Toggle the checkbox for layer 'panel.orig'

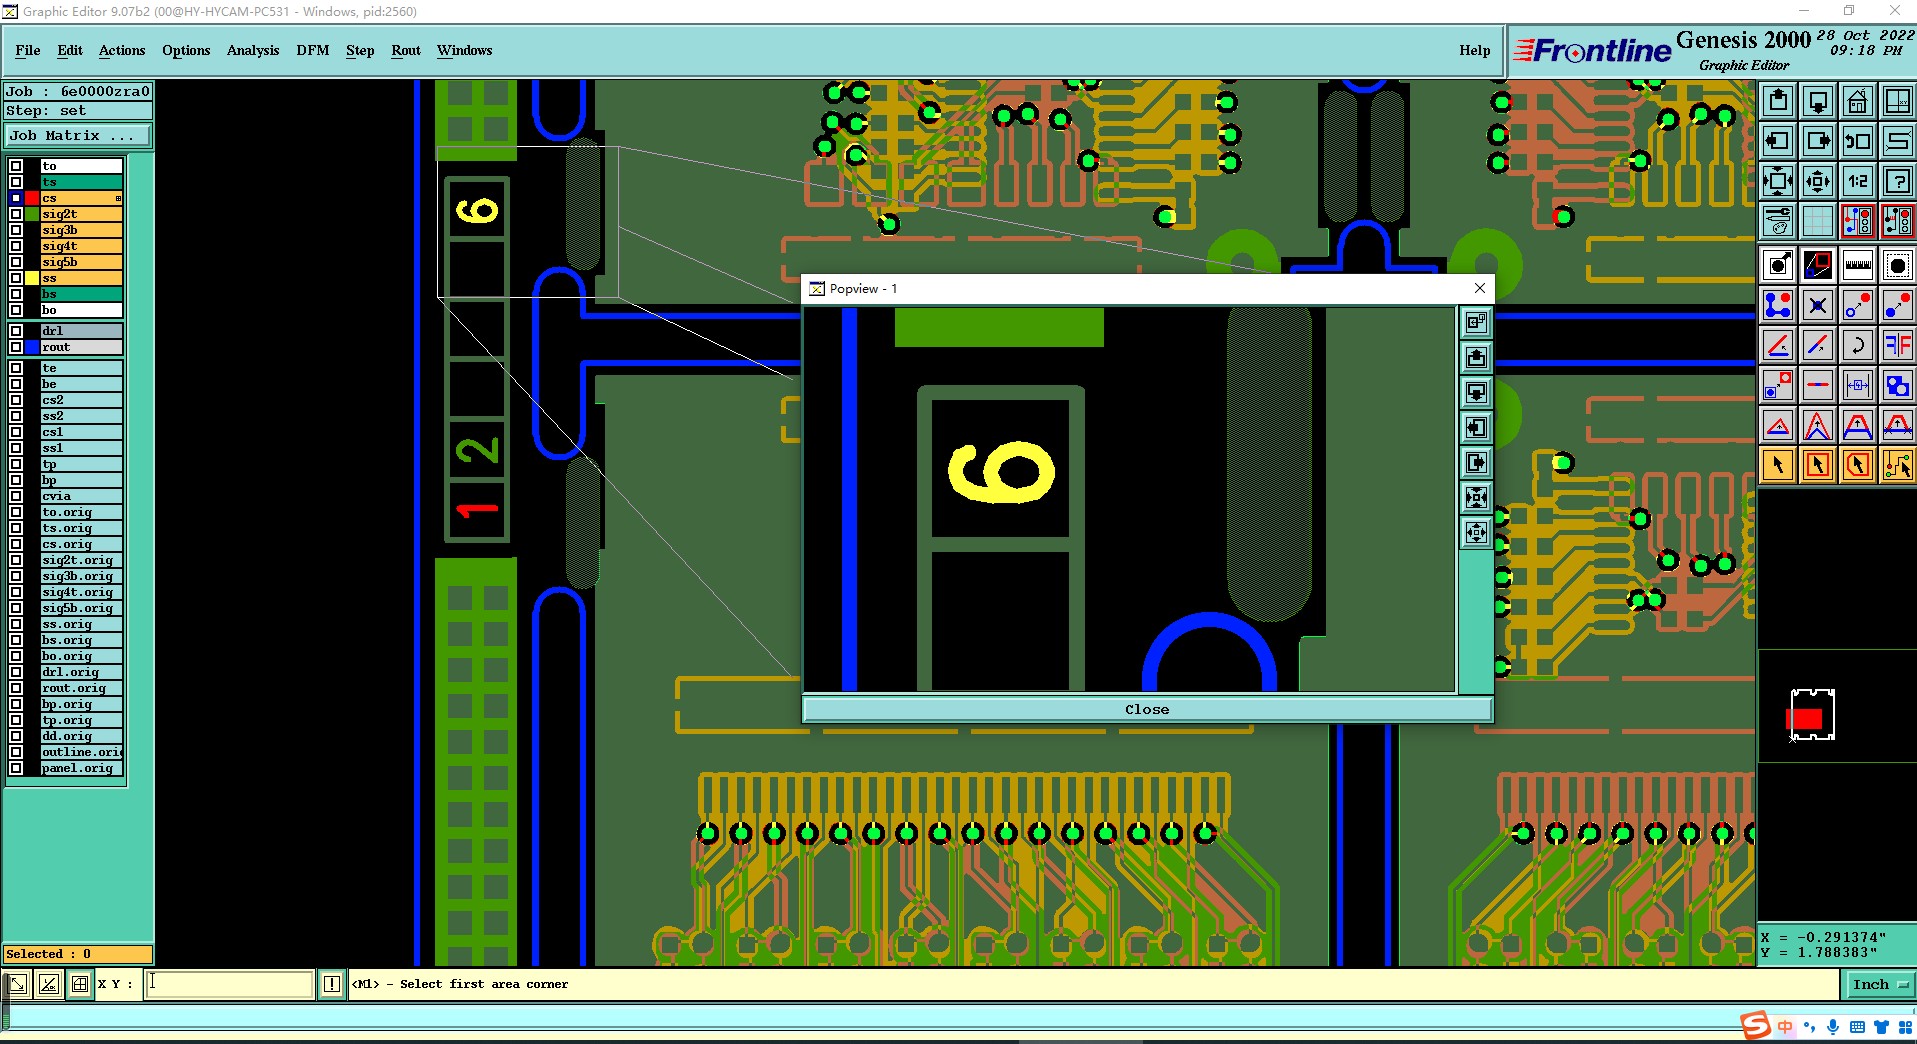pos(16,768)
